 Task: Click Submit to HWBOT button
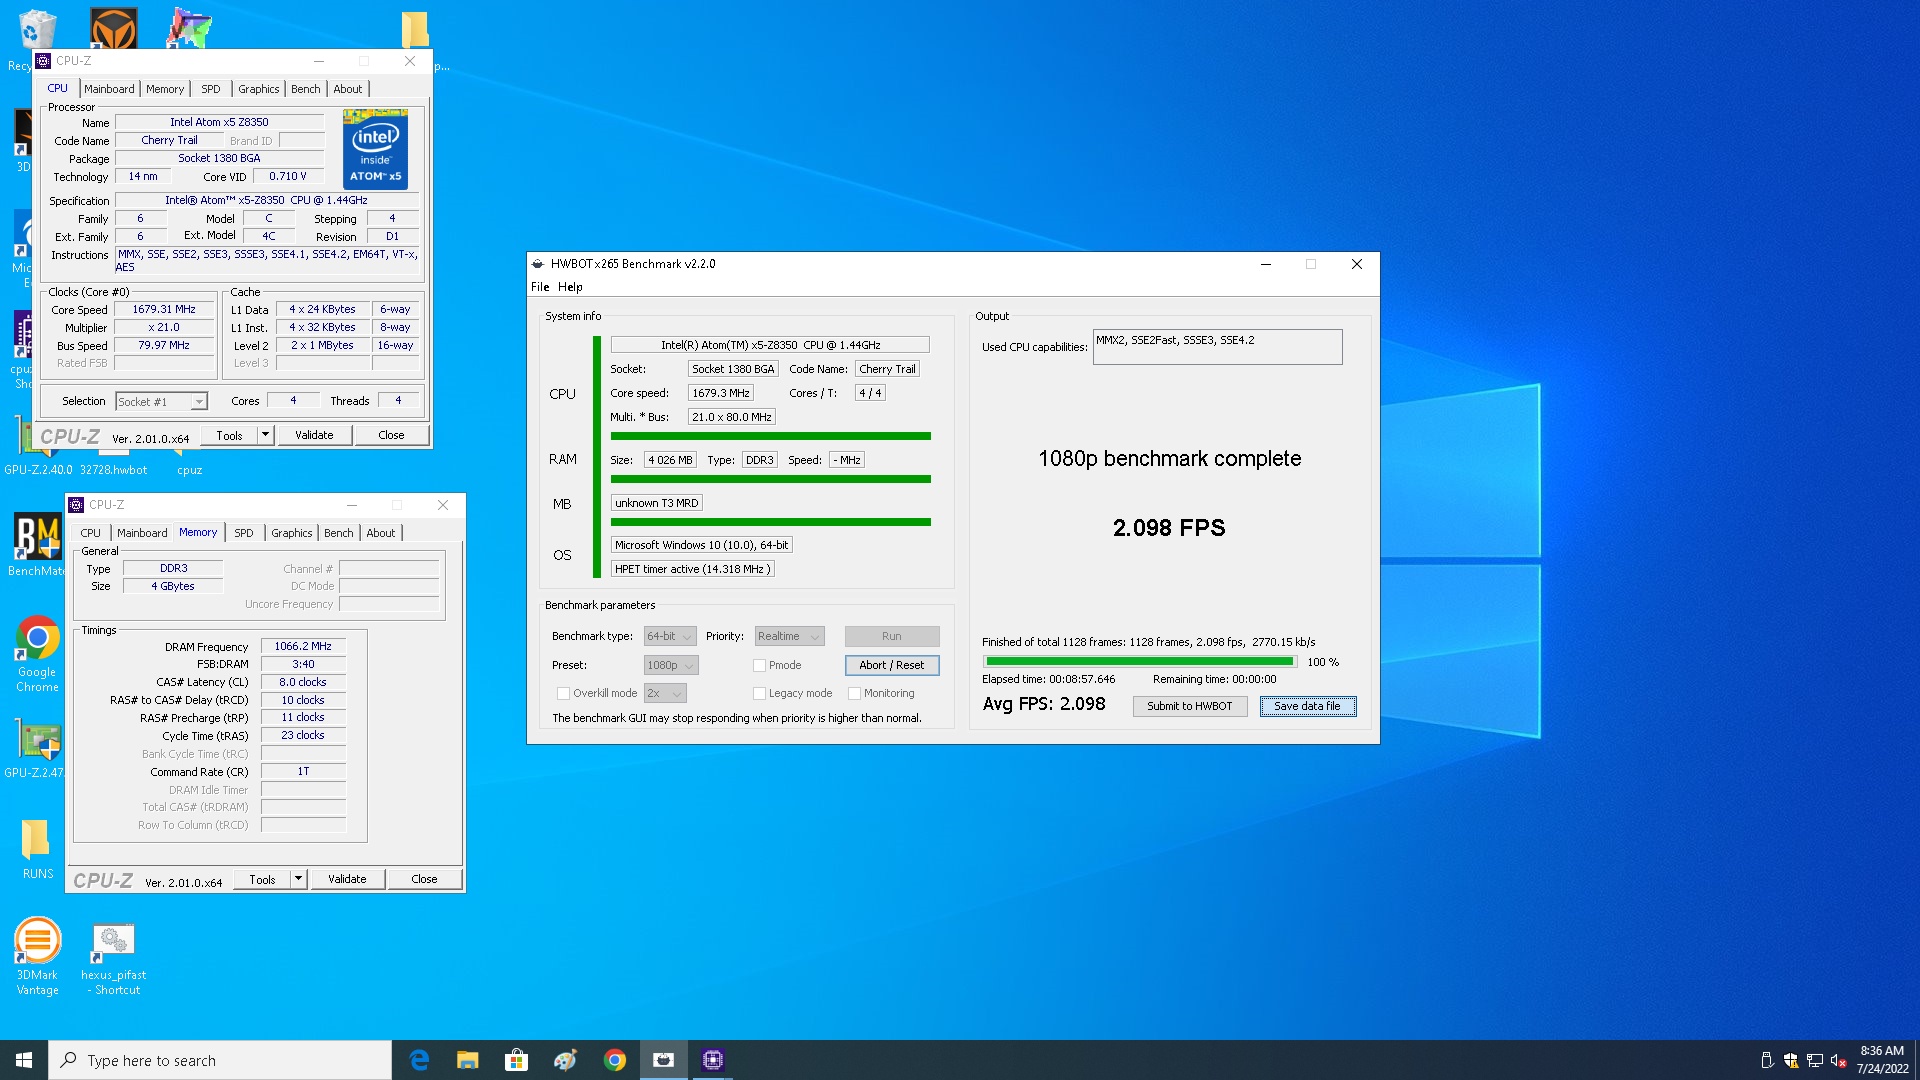[1190, 706]
